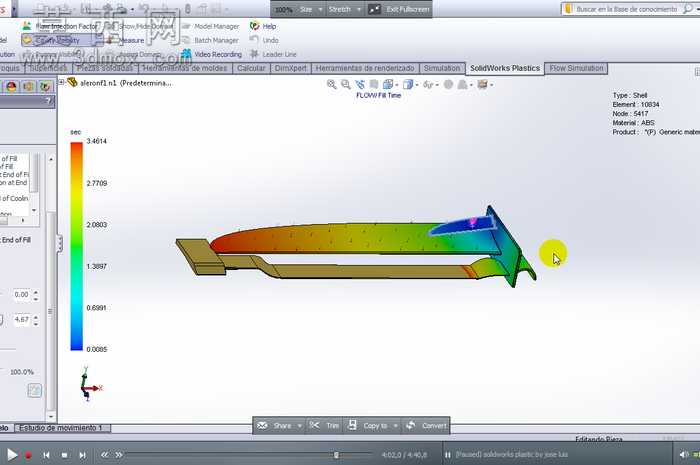Click Exit Fullscreen button
700x465 pixels.
400,9
